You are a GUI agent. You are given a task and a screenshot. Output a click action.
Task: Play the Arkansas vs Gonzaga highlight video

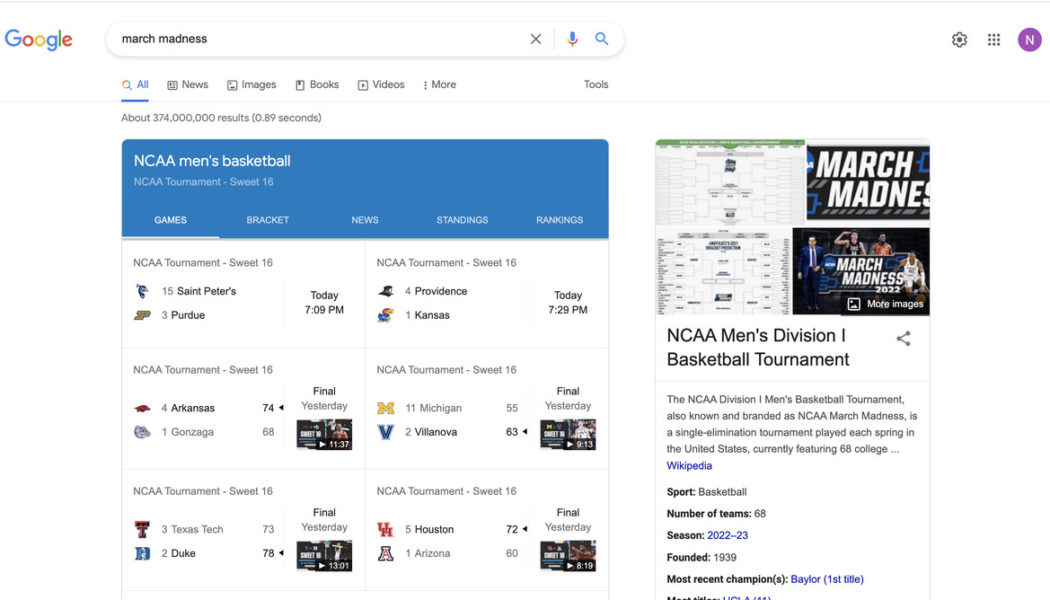324,434
